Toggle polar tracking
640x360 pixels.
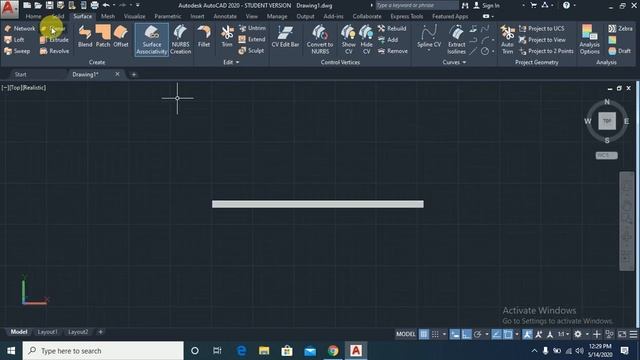tap(478, 334)
